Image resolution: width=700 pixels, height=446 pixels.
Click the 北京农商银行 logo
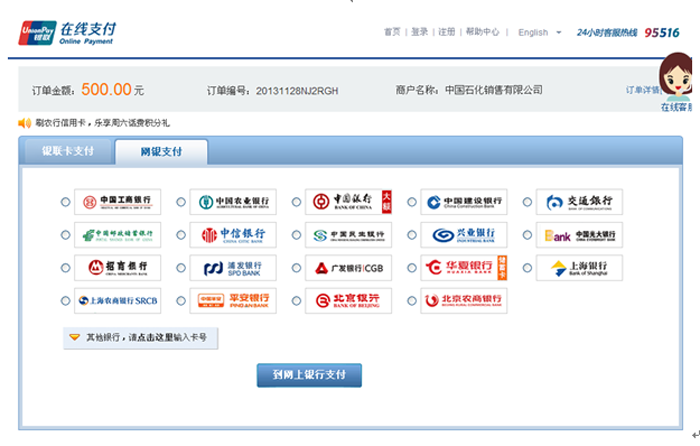(464, 301)
